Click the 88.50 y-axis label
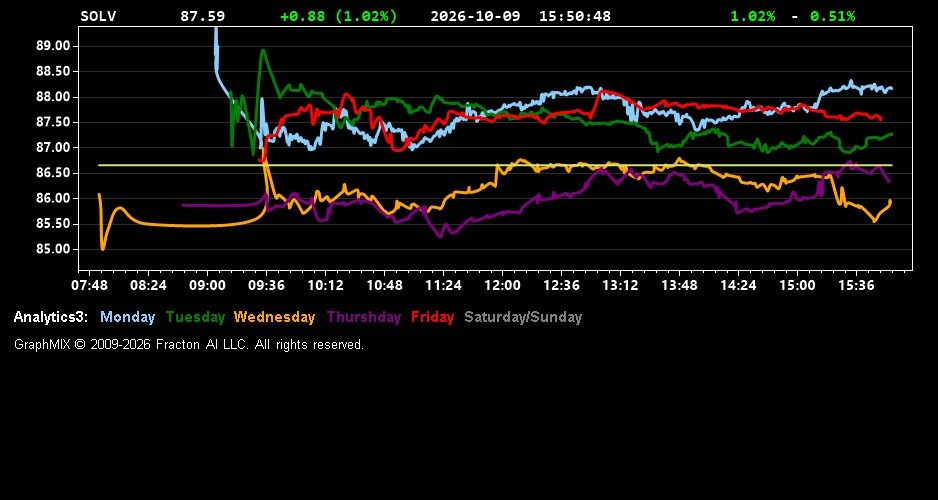The image size is (938, 500). 54,71
